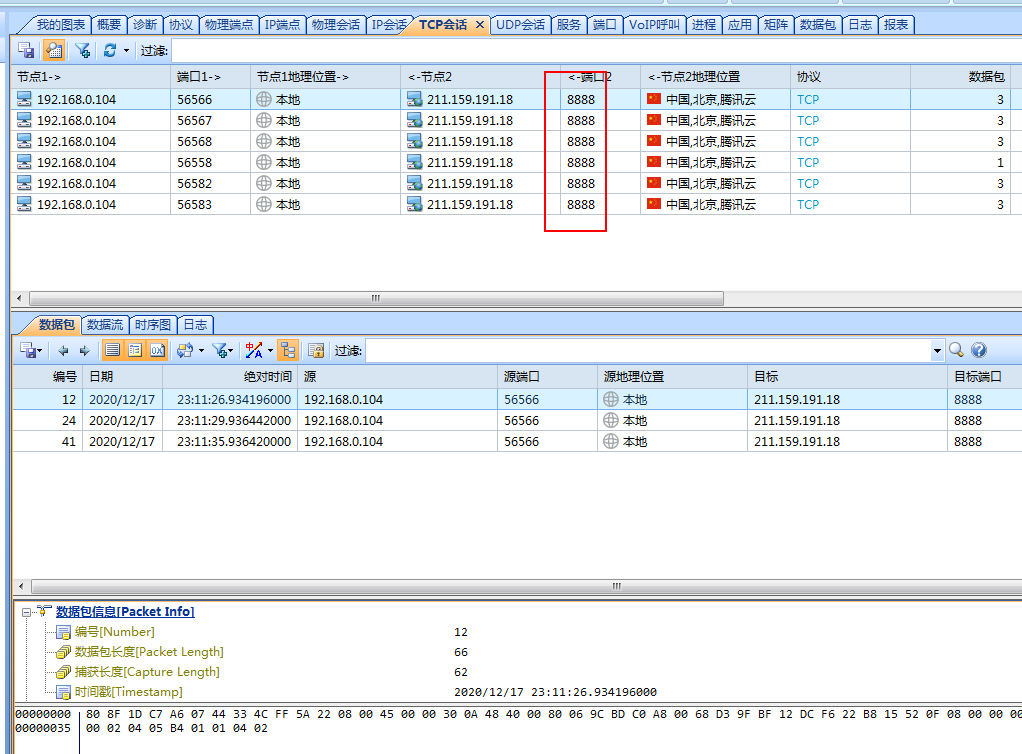Open the 概要 tab

[x=109, y=25]
